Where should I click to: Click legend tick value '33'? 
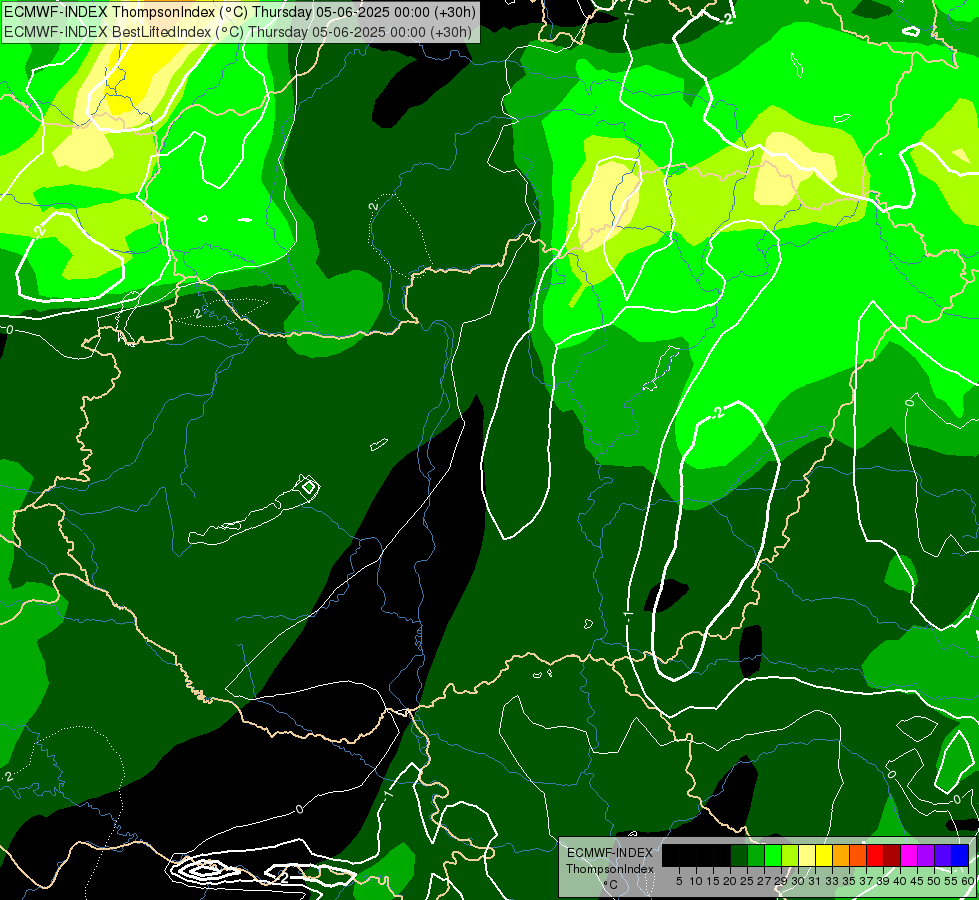coord(833,881)
